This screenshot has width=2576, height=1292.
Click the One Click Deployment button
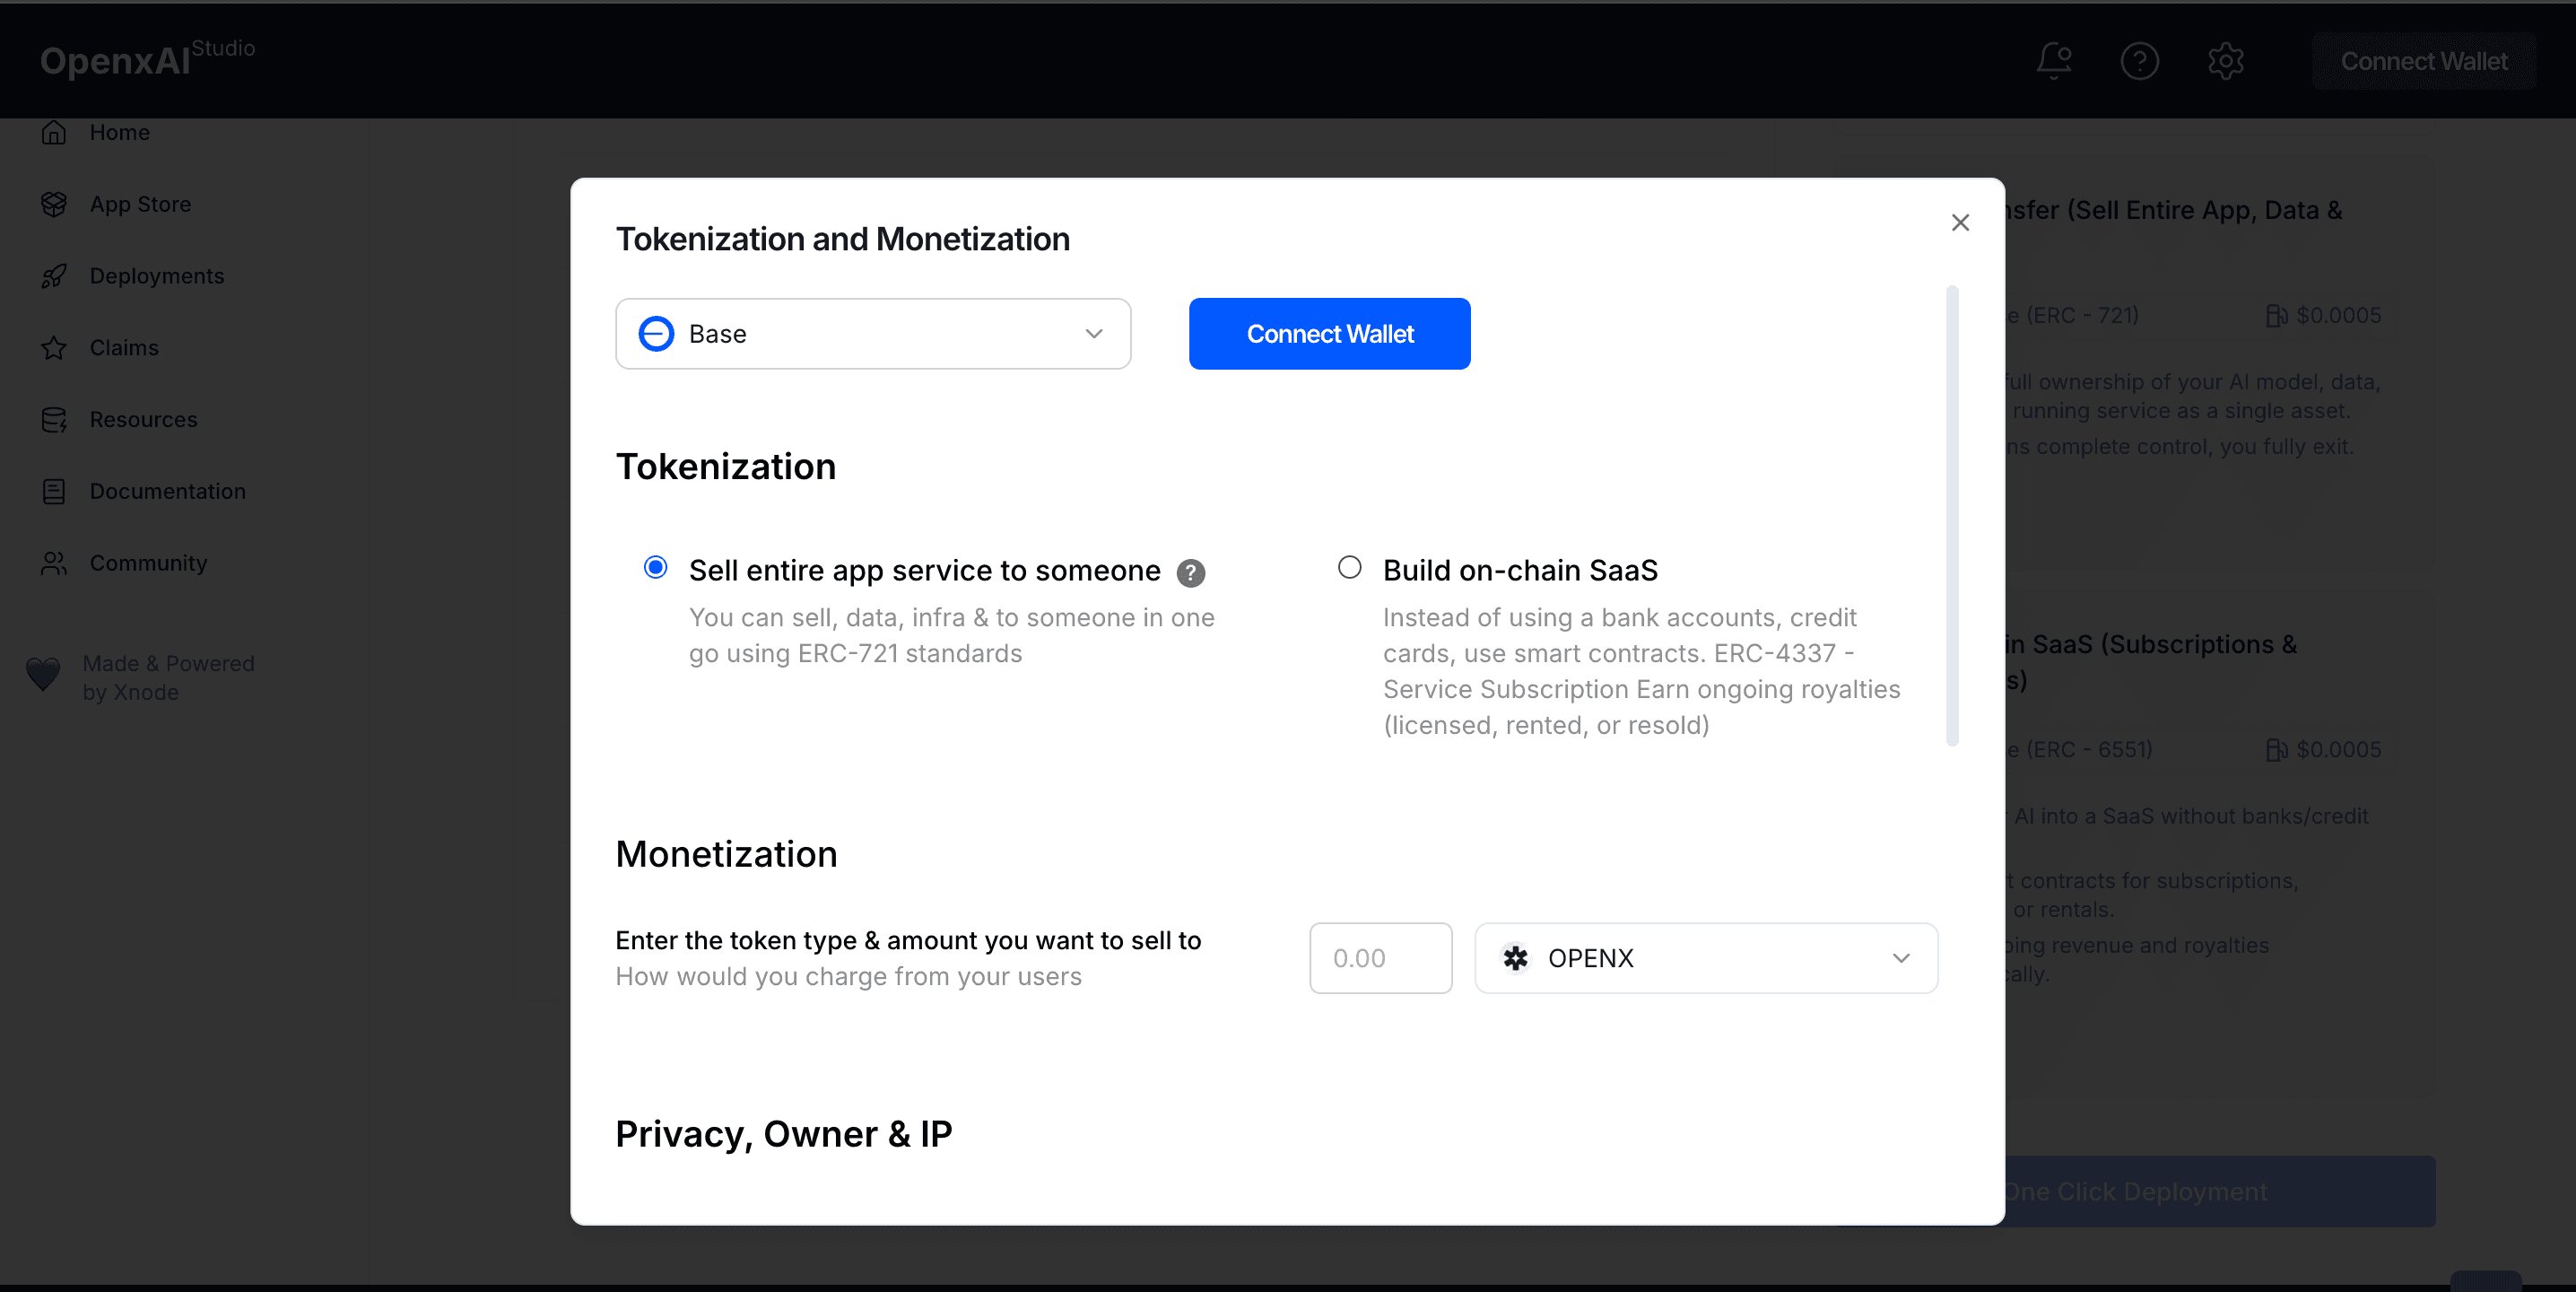point(2219,1191)
